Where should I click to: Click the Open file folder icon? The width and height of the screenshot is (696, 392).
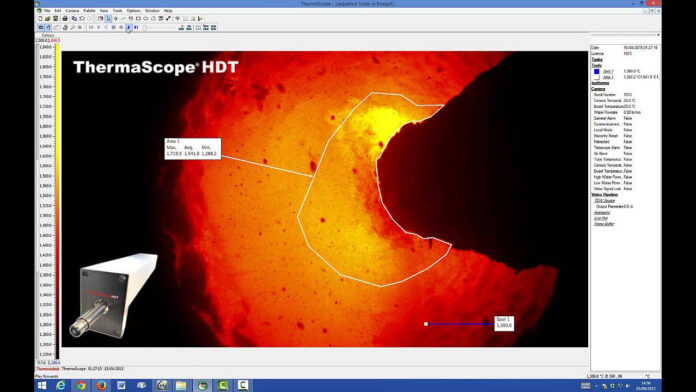47,19
